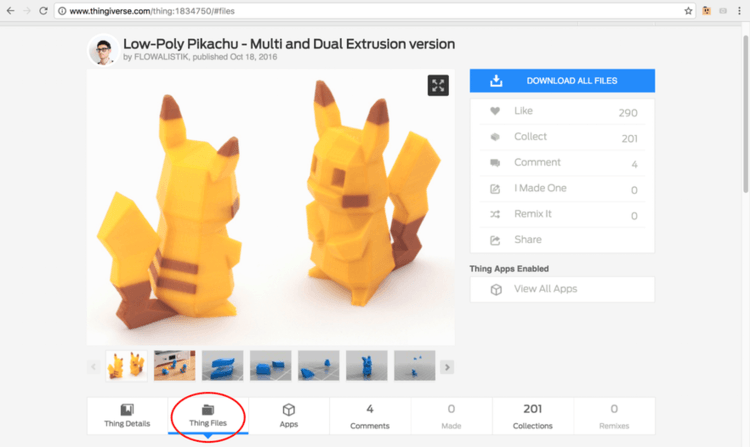Select the fifth thumbnail with small blue pieces

[319, 366]
